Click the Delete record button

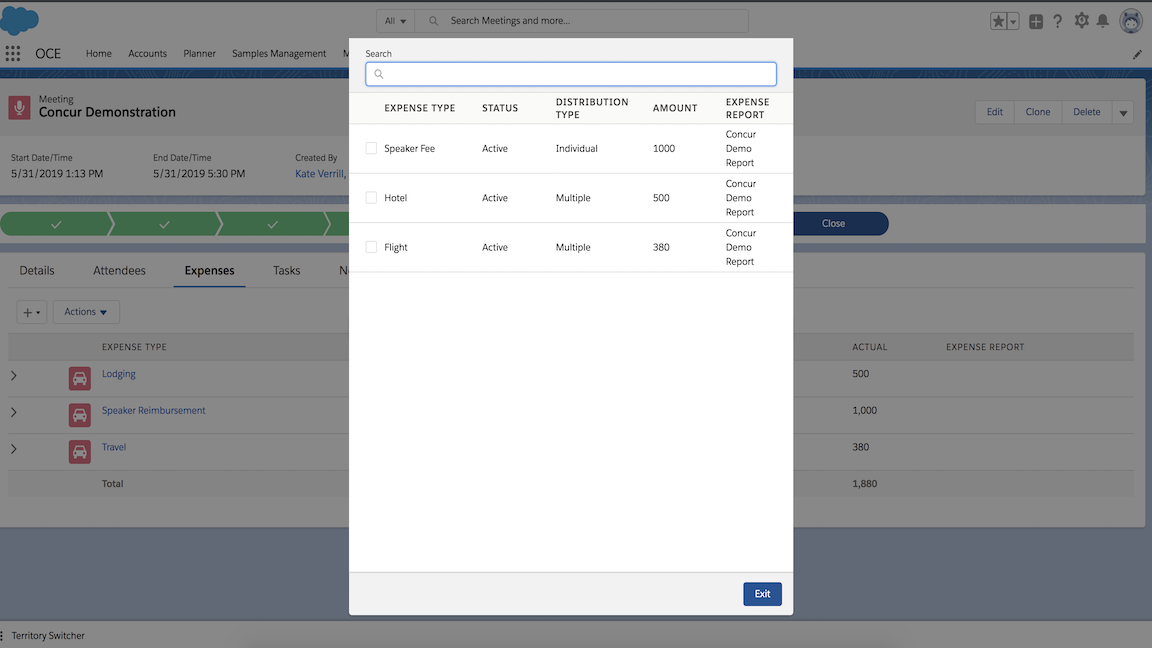coord(1087,112)
